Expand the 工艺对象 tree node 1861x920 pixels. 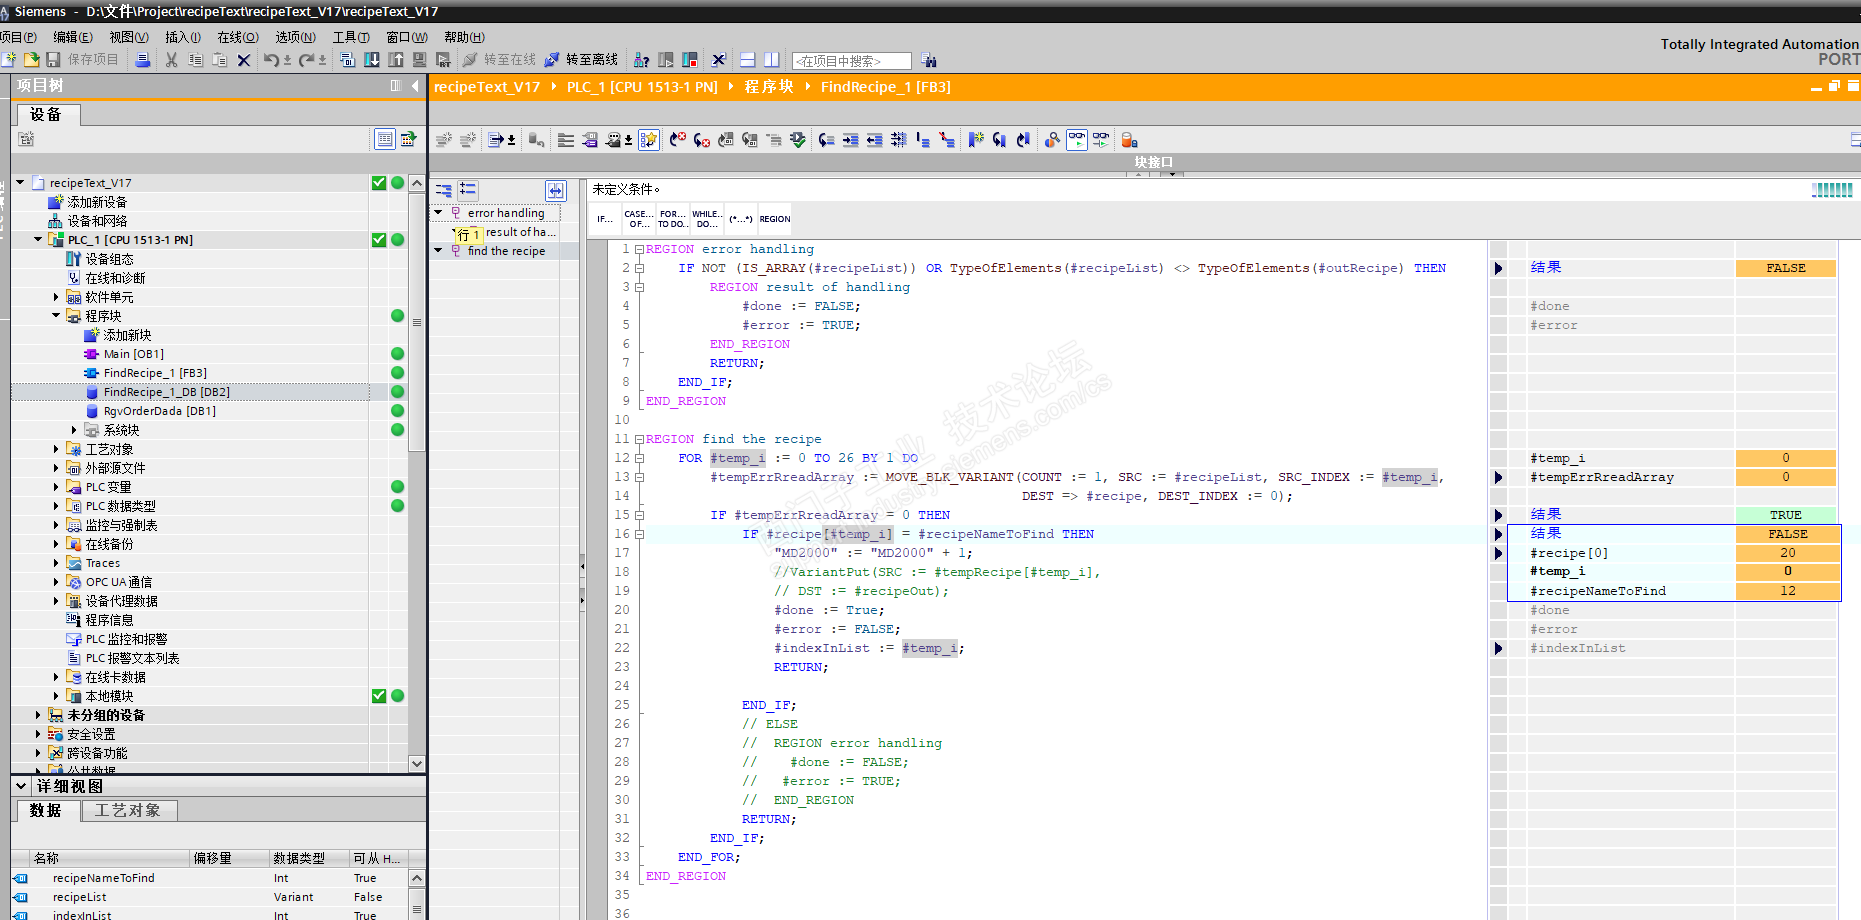coord(57,449)
